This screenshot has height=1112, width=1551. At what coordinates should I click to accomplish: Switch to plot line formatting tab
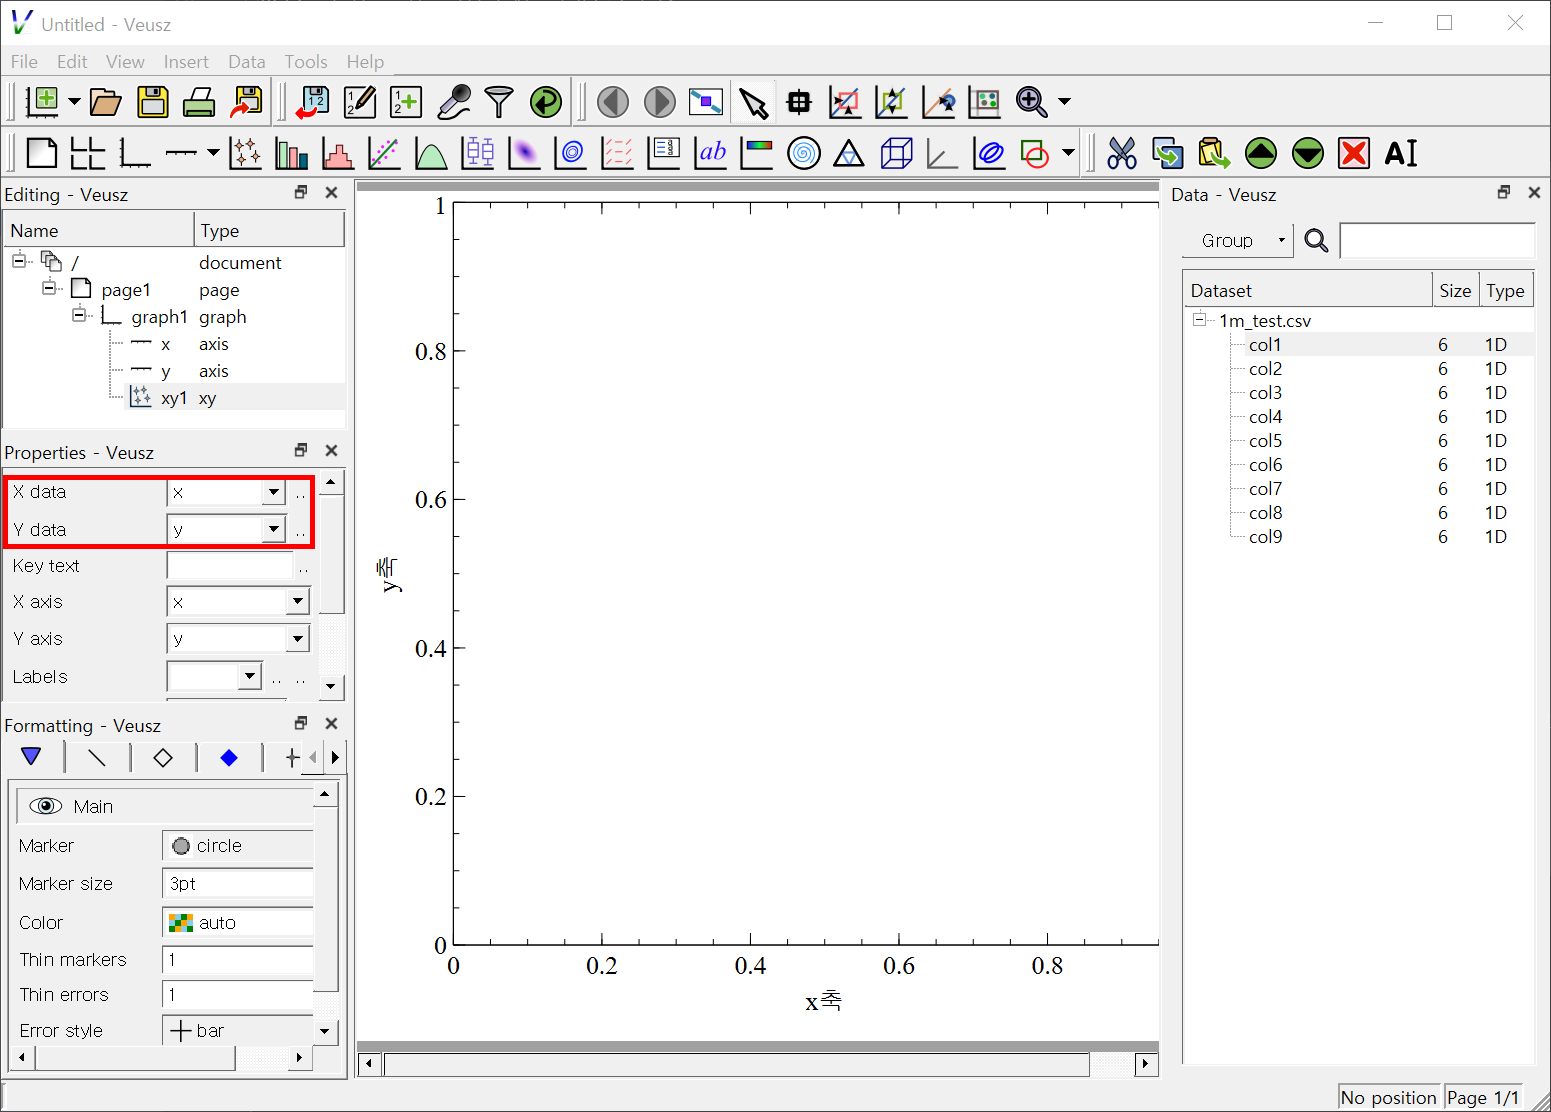tap(97, 757)
